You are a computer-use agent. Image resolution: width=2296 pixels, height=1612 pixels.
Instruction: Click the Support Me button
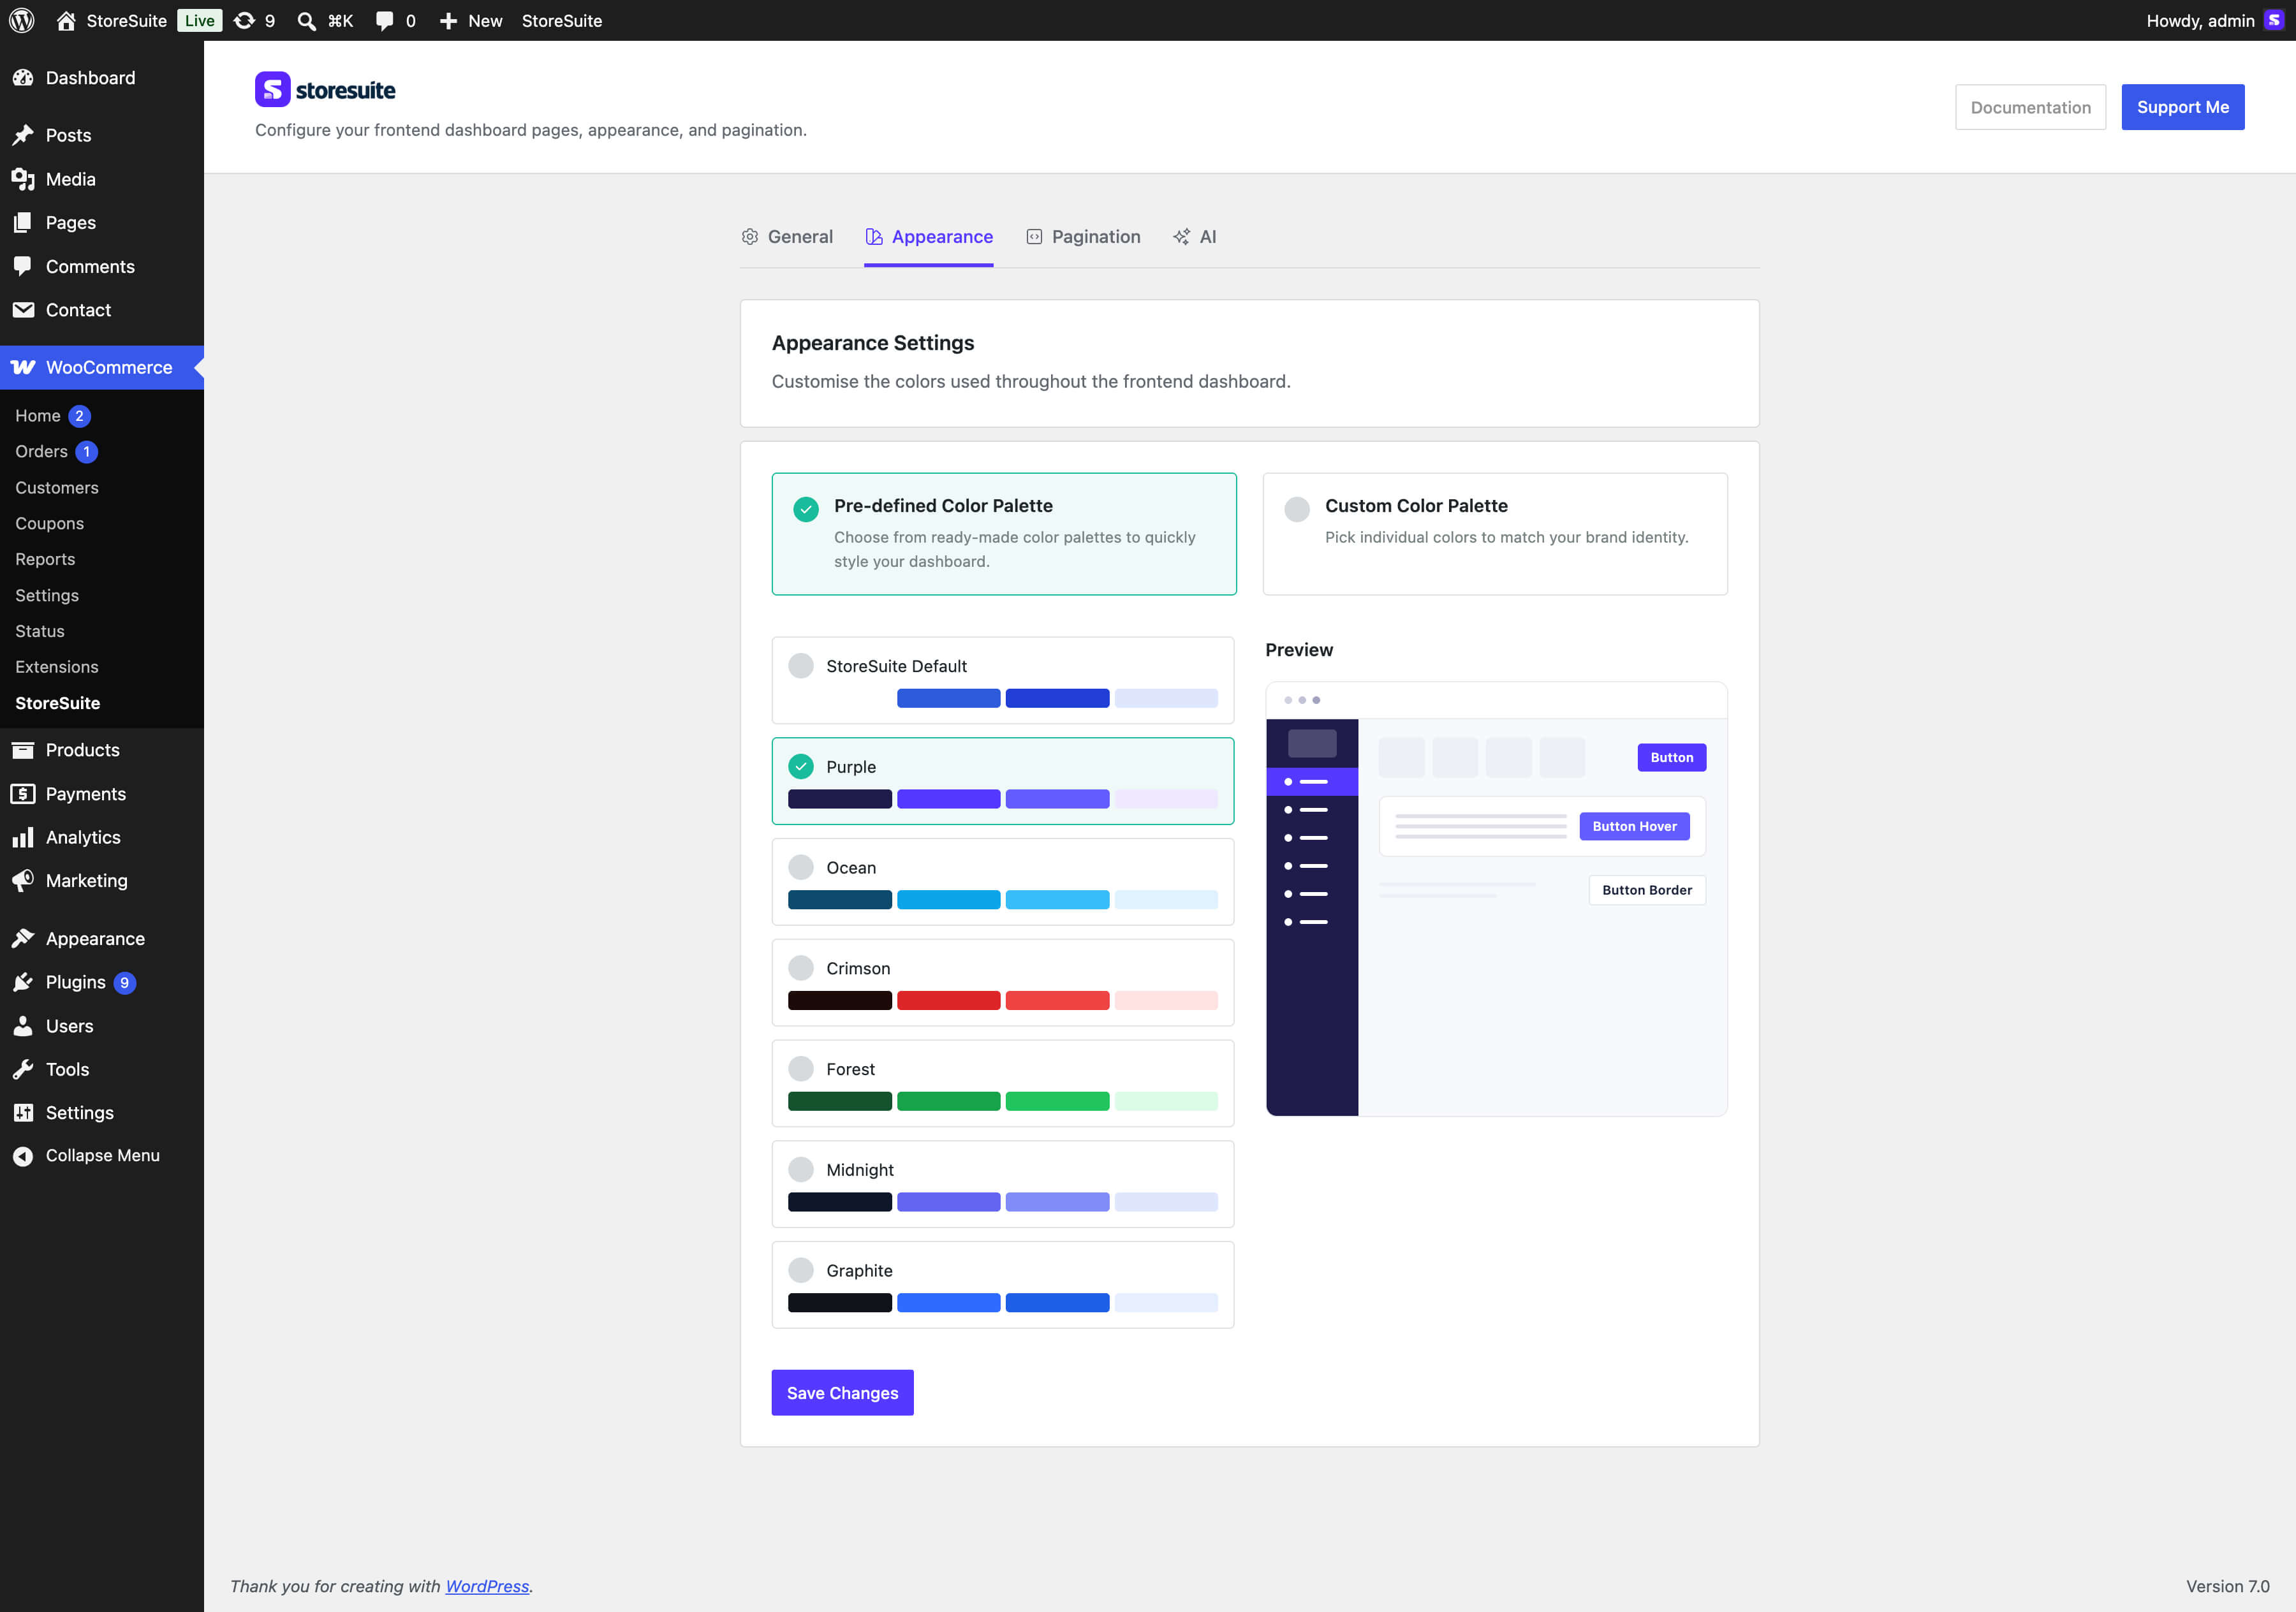pyautogui.click(x=2183, y=107)
